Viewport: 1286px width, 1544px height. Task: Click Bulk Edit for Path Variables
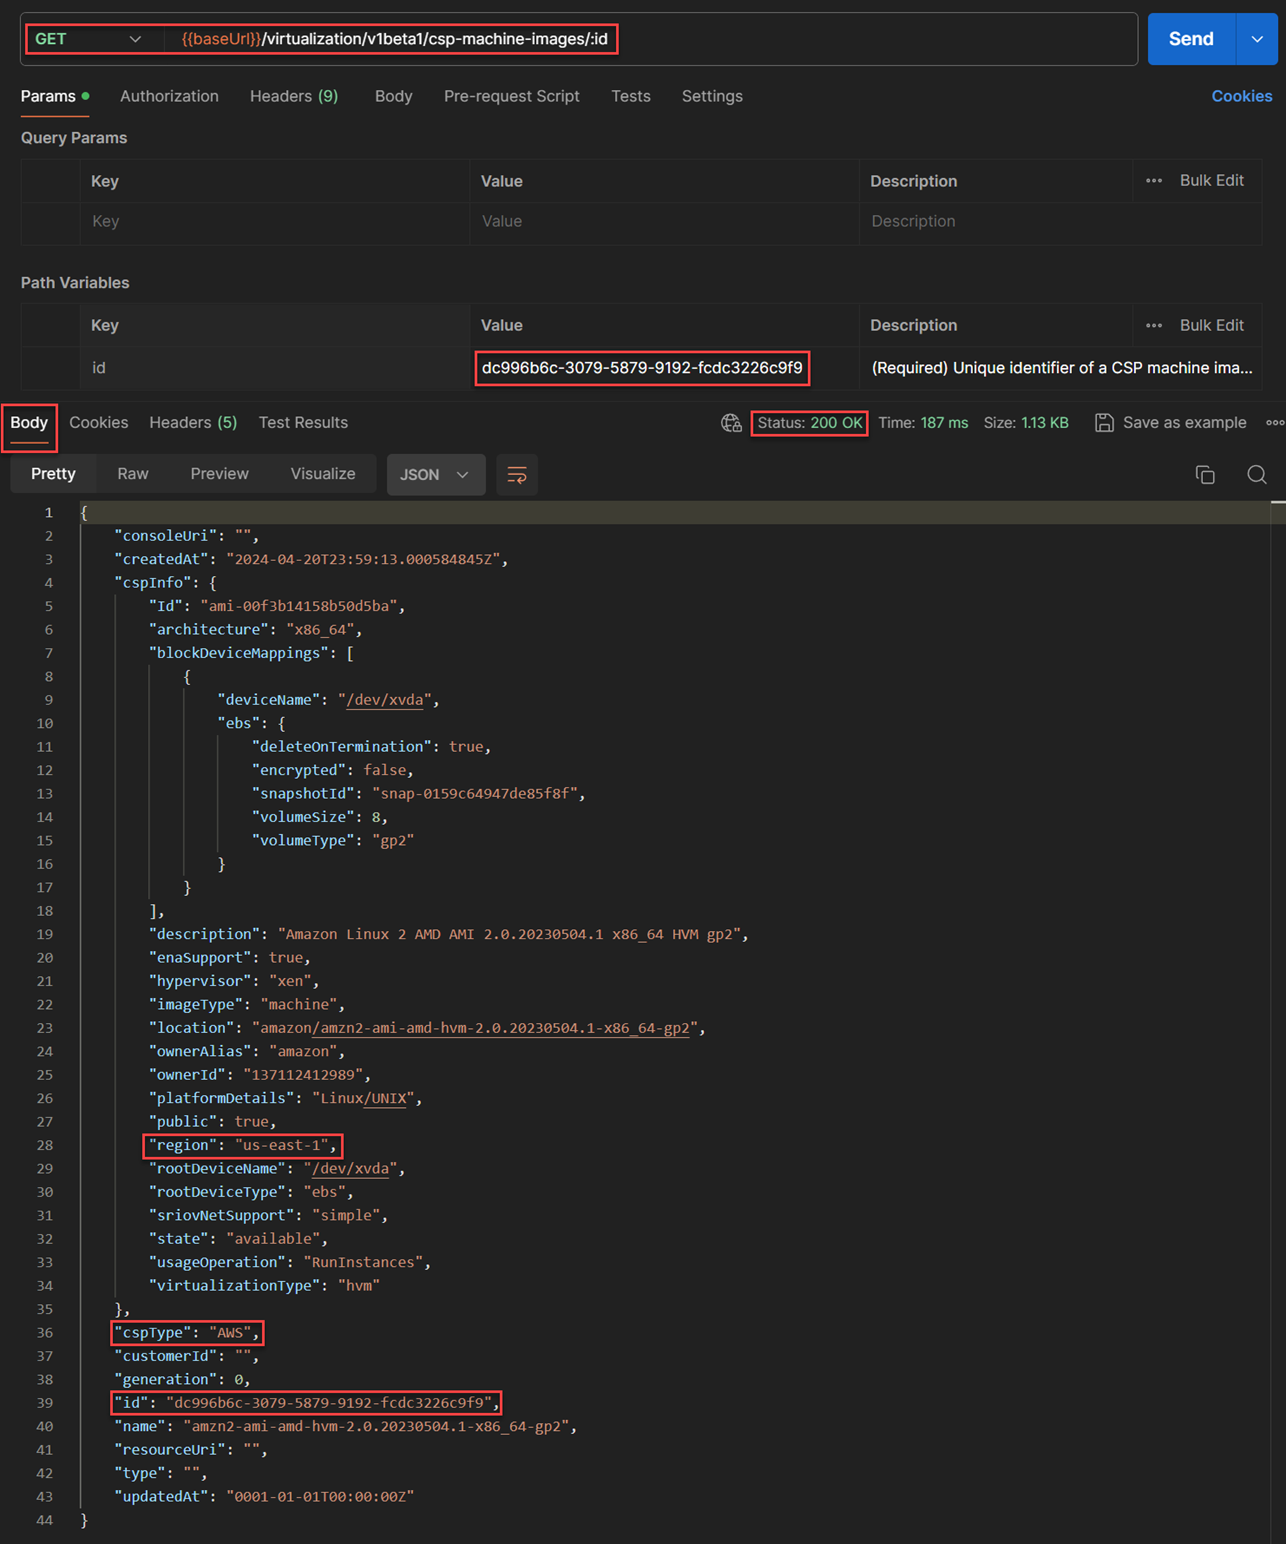[1211, 325]
